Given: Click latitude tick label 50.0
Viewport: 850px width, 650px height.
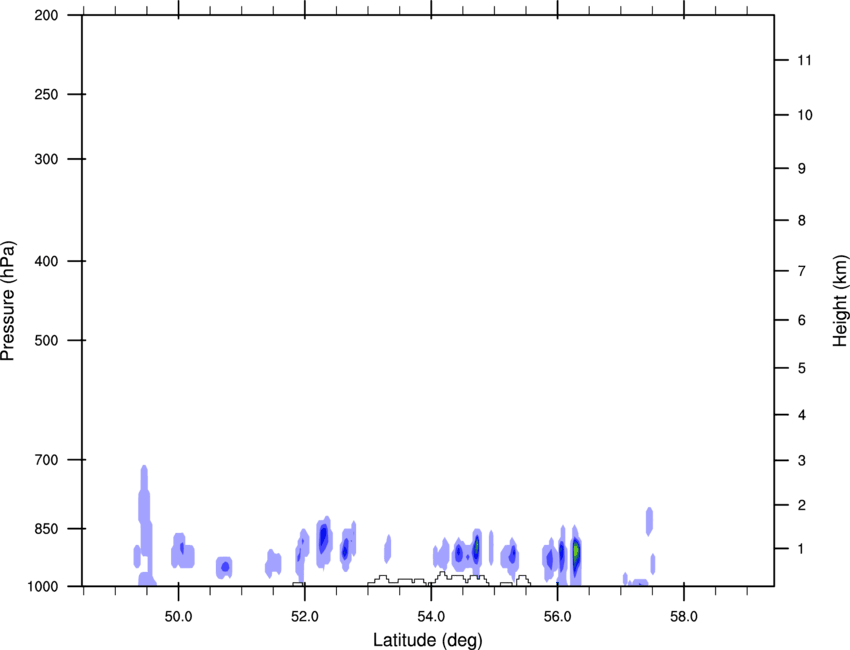Looking at the screenshot, I should (178, 617).
